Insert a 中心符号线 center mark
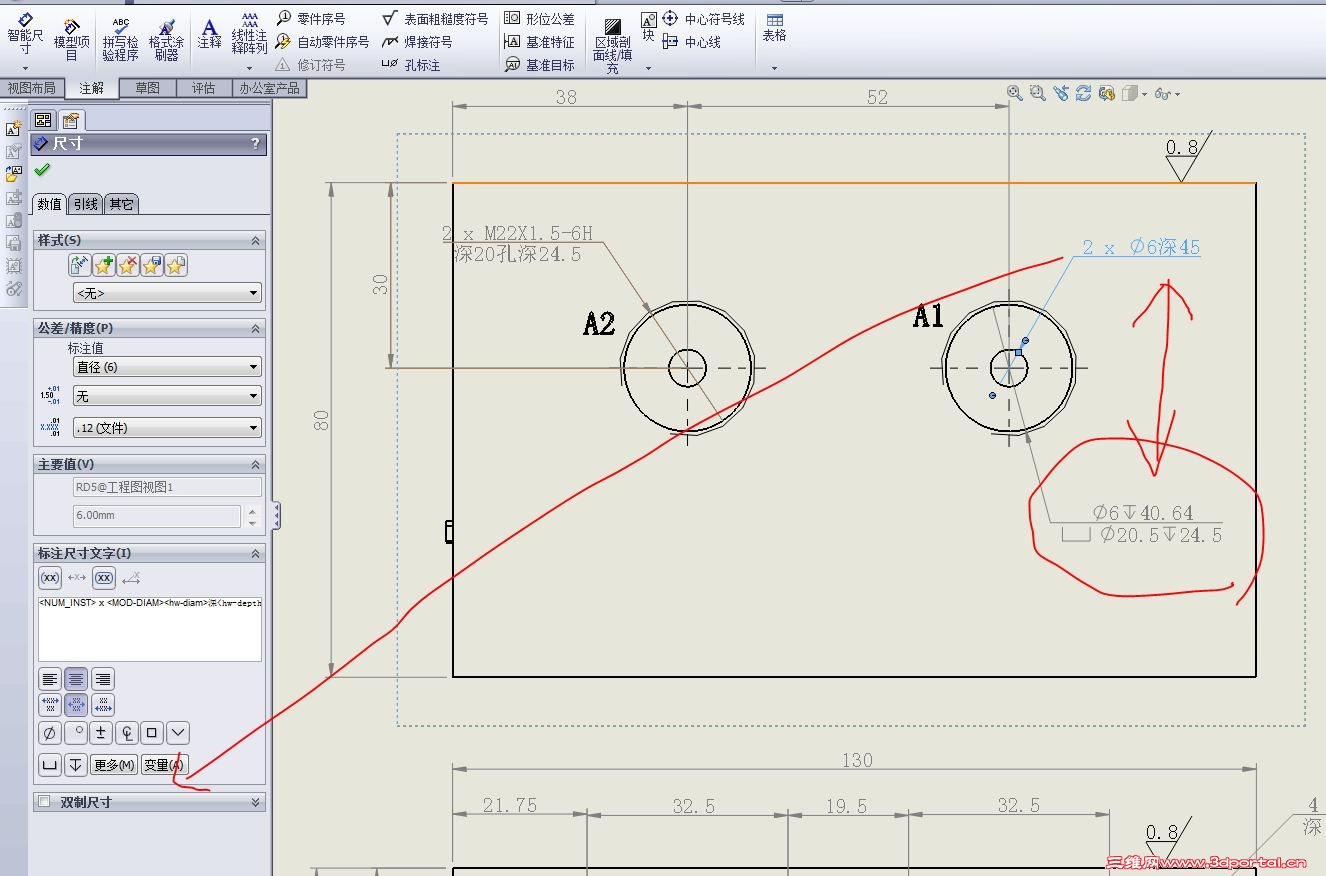 click(x=703, y=18)
